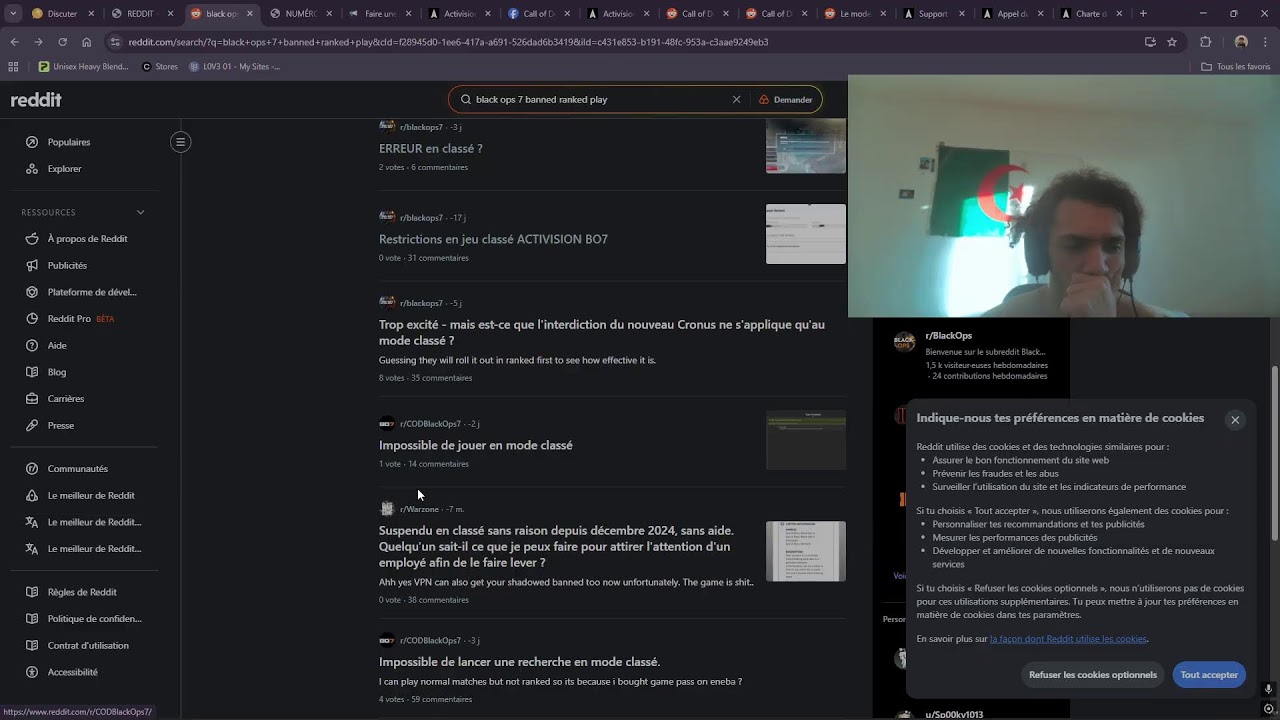Click the browser address bar URL
The image size is (1280, 720).
(448, 42)
